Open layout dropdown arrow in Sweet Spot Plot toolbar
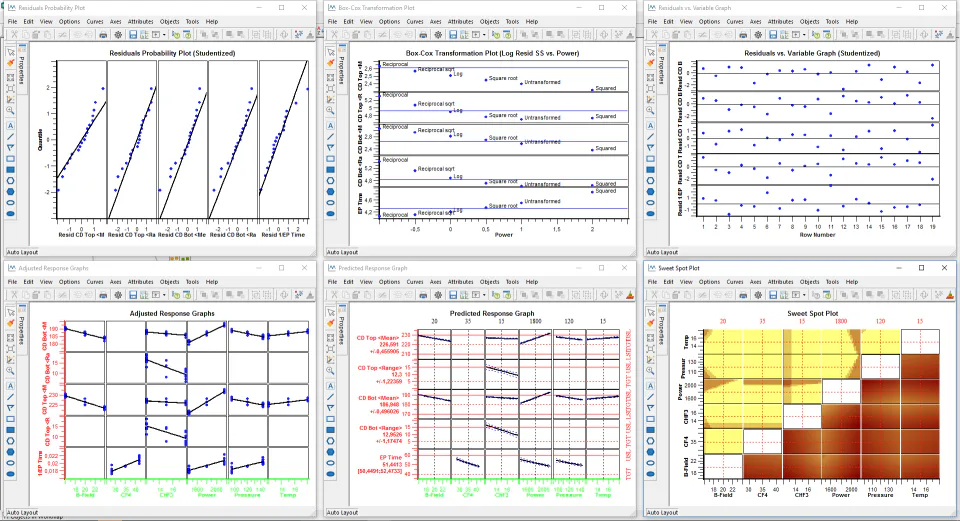The height and width of the screenshot is (521, 960). coord(804,295)
